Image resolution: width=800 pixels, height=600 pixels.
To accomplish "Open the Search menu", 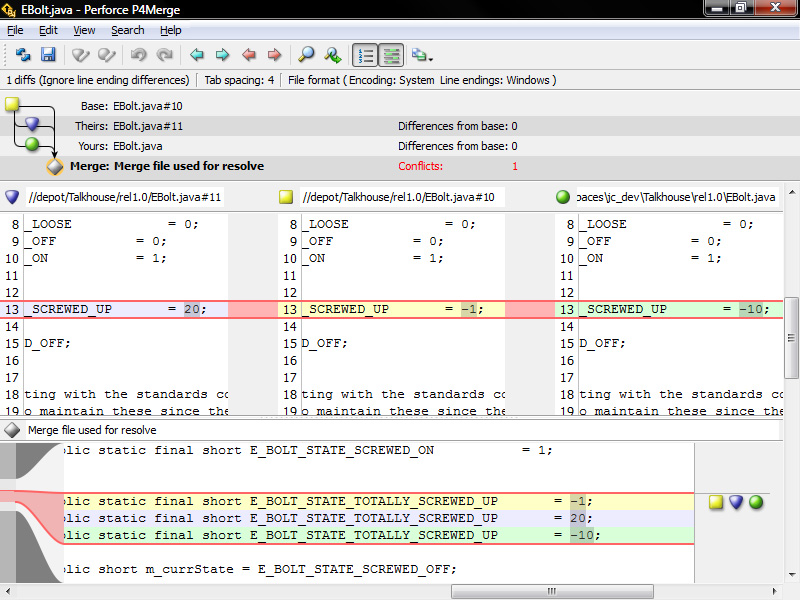I will pos(127,30).
